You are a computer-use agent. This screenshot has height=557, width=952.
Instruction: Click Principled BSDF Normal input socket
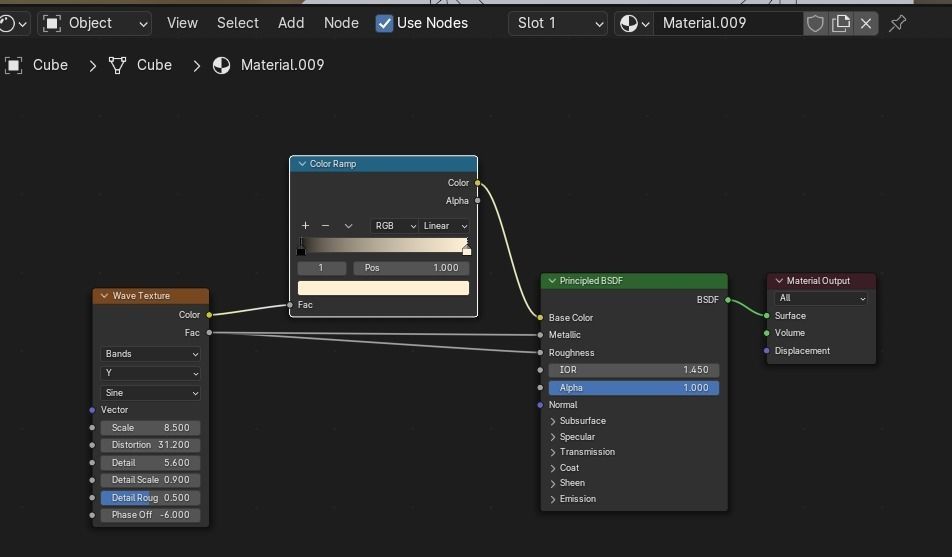coord(540,405)
